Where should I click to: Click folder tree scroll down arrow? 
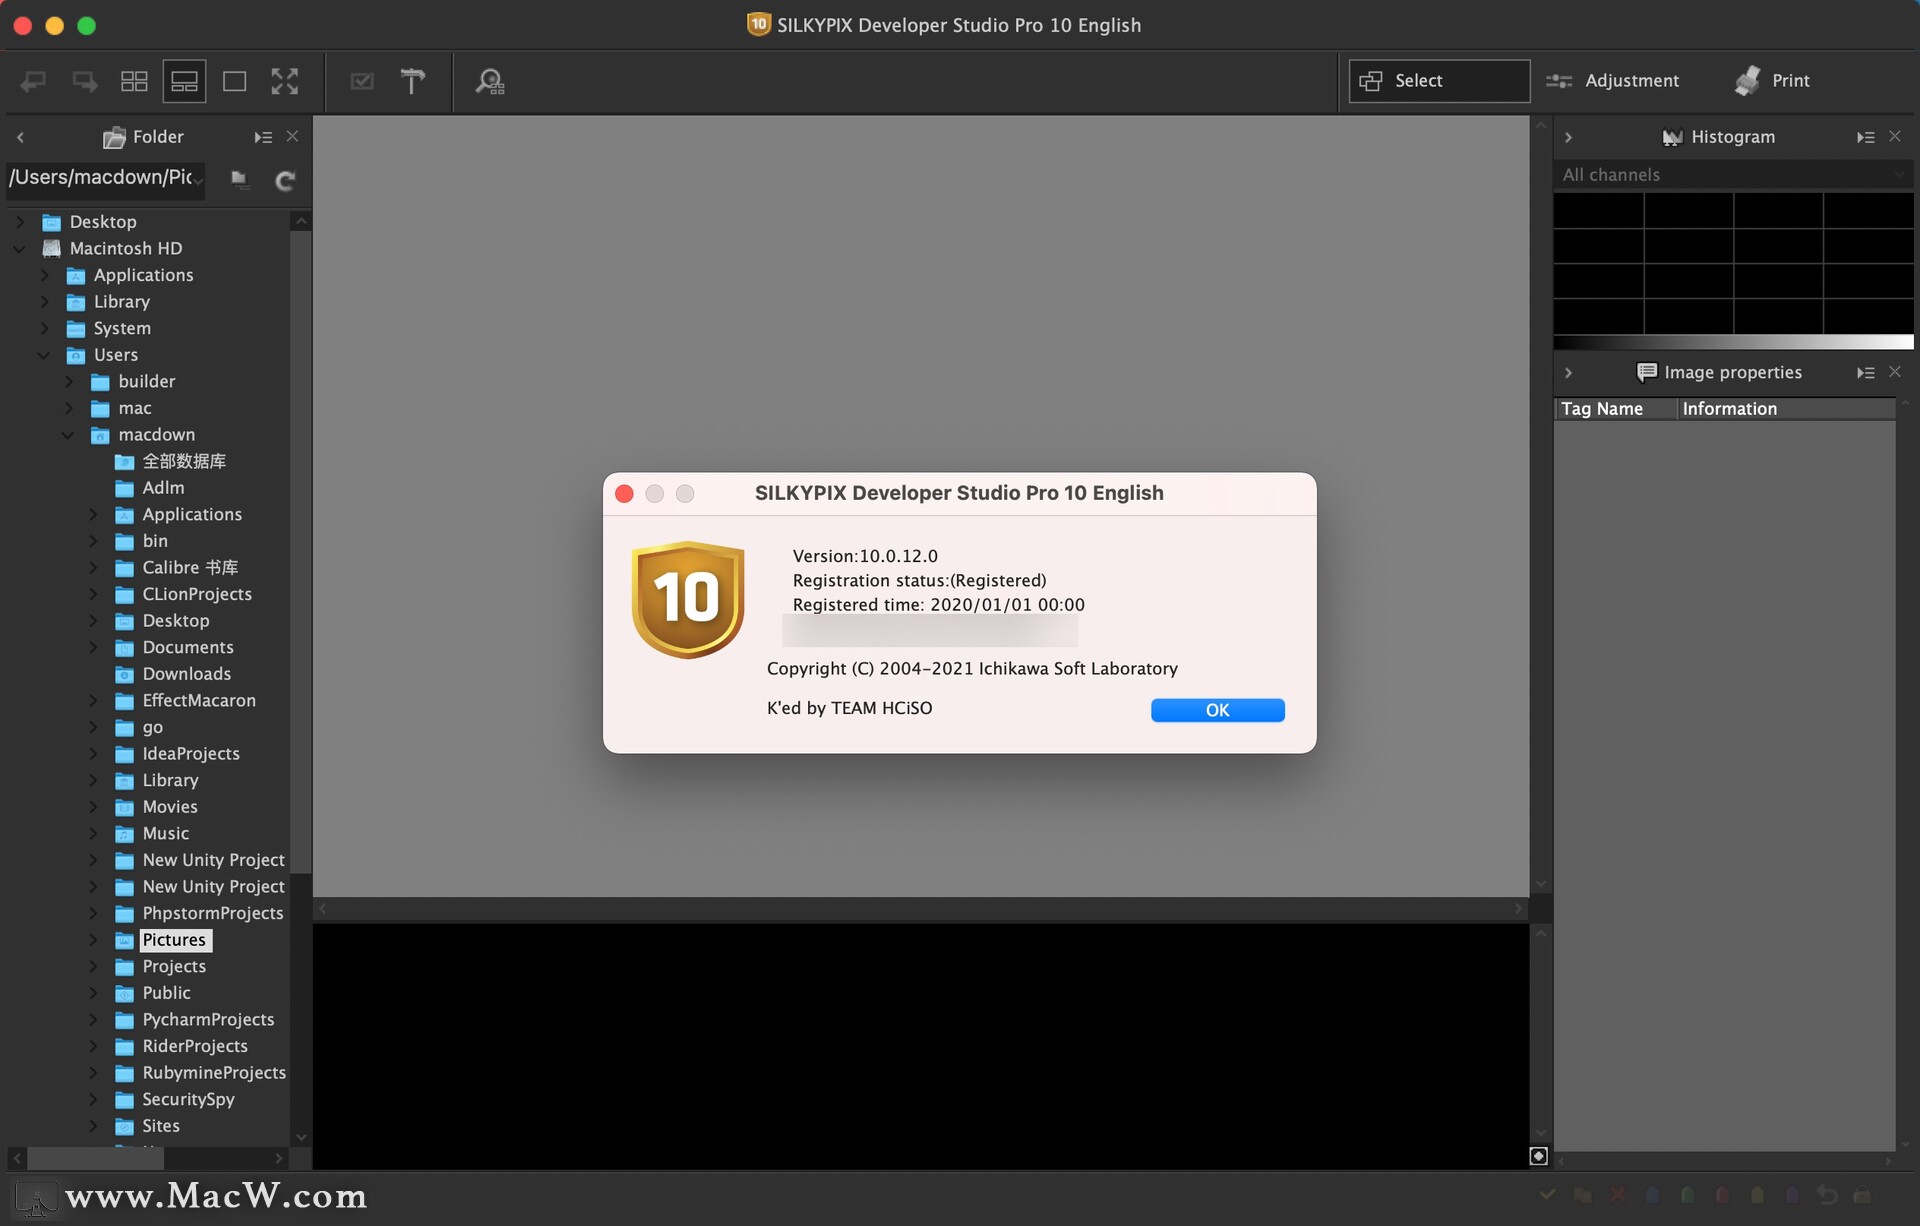(x=301, y=1138)
